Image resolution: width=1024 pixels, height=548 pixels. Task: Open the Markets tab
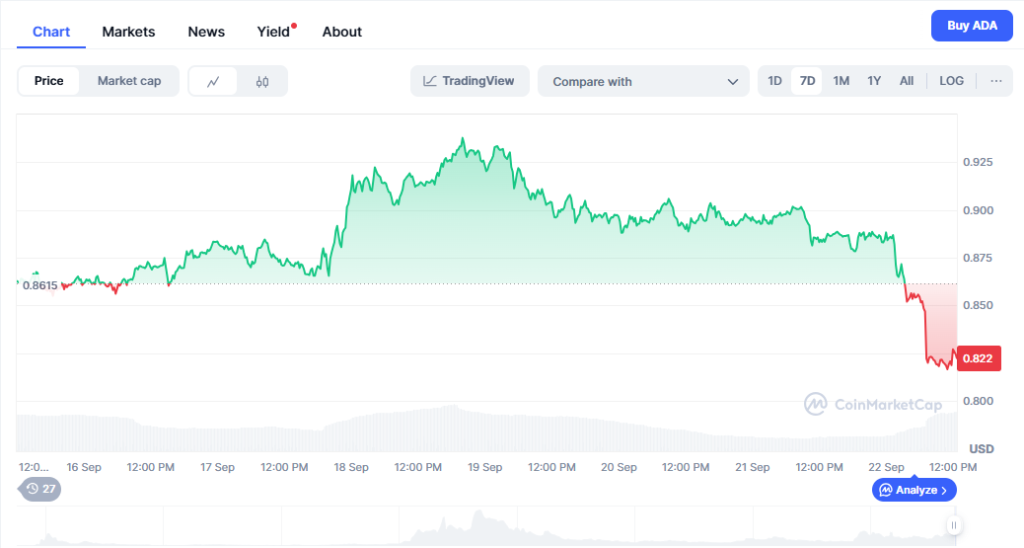129,32
